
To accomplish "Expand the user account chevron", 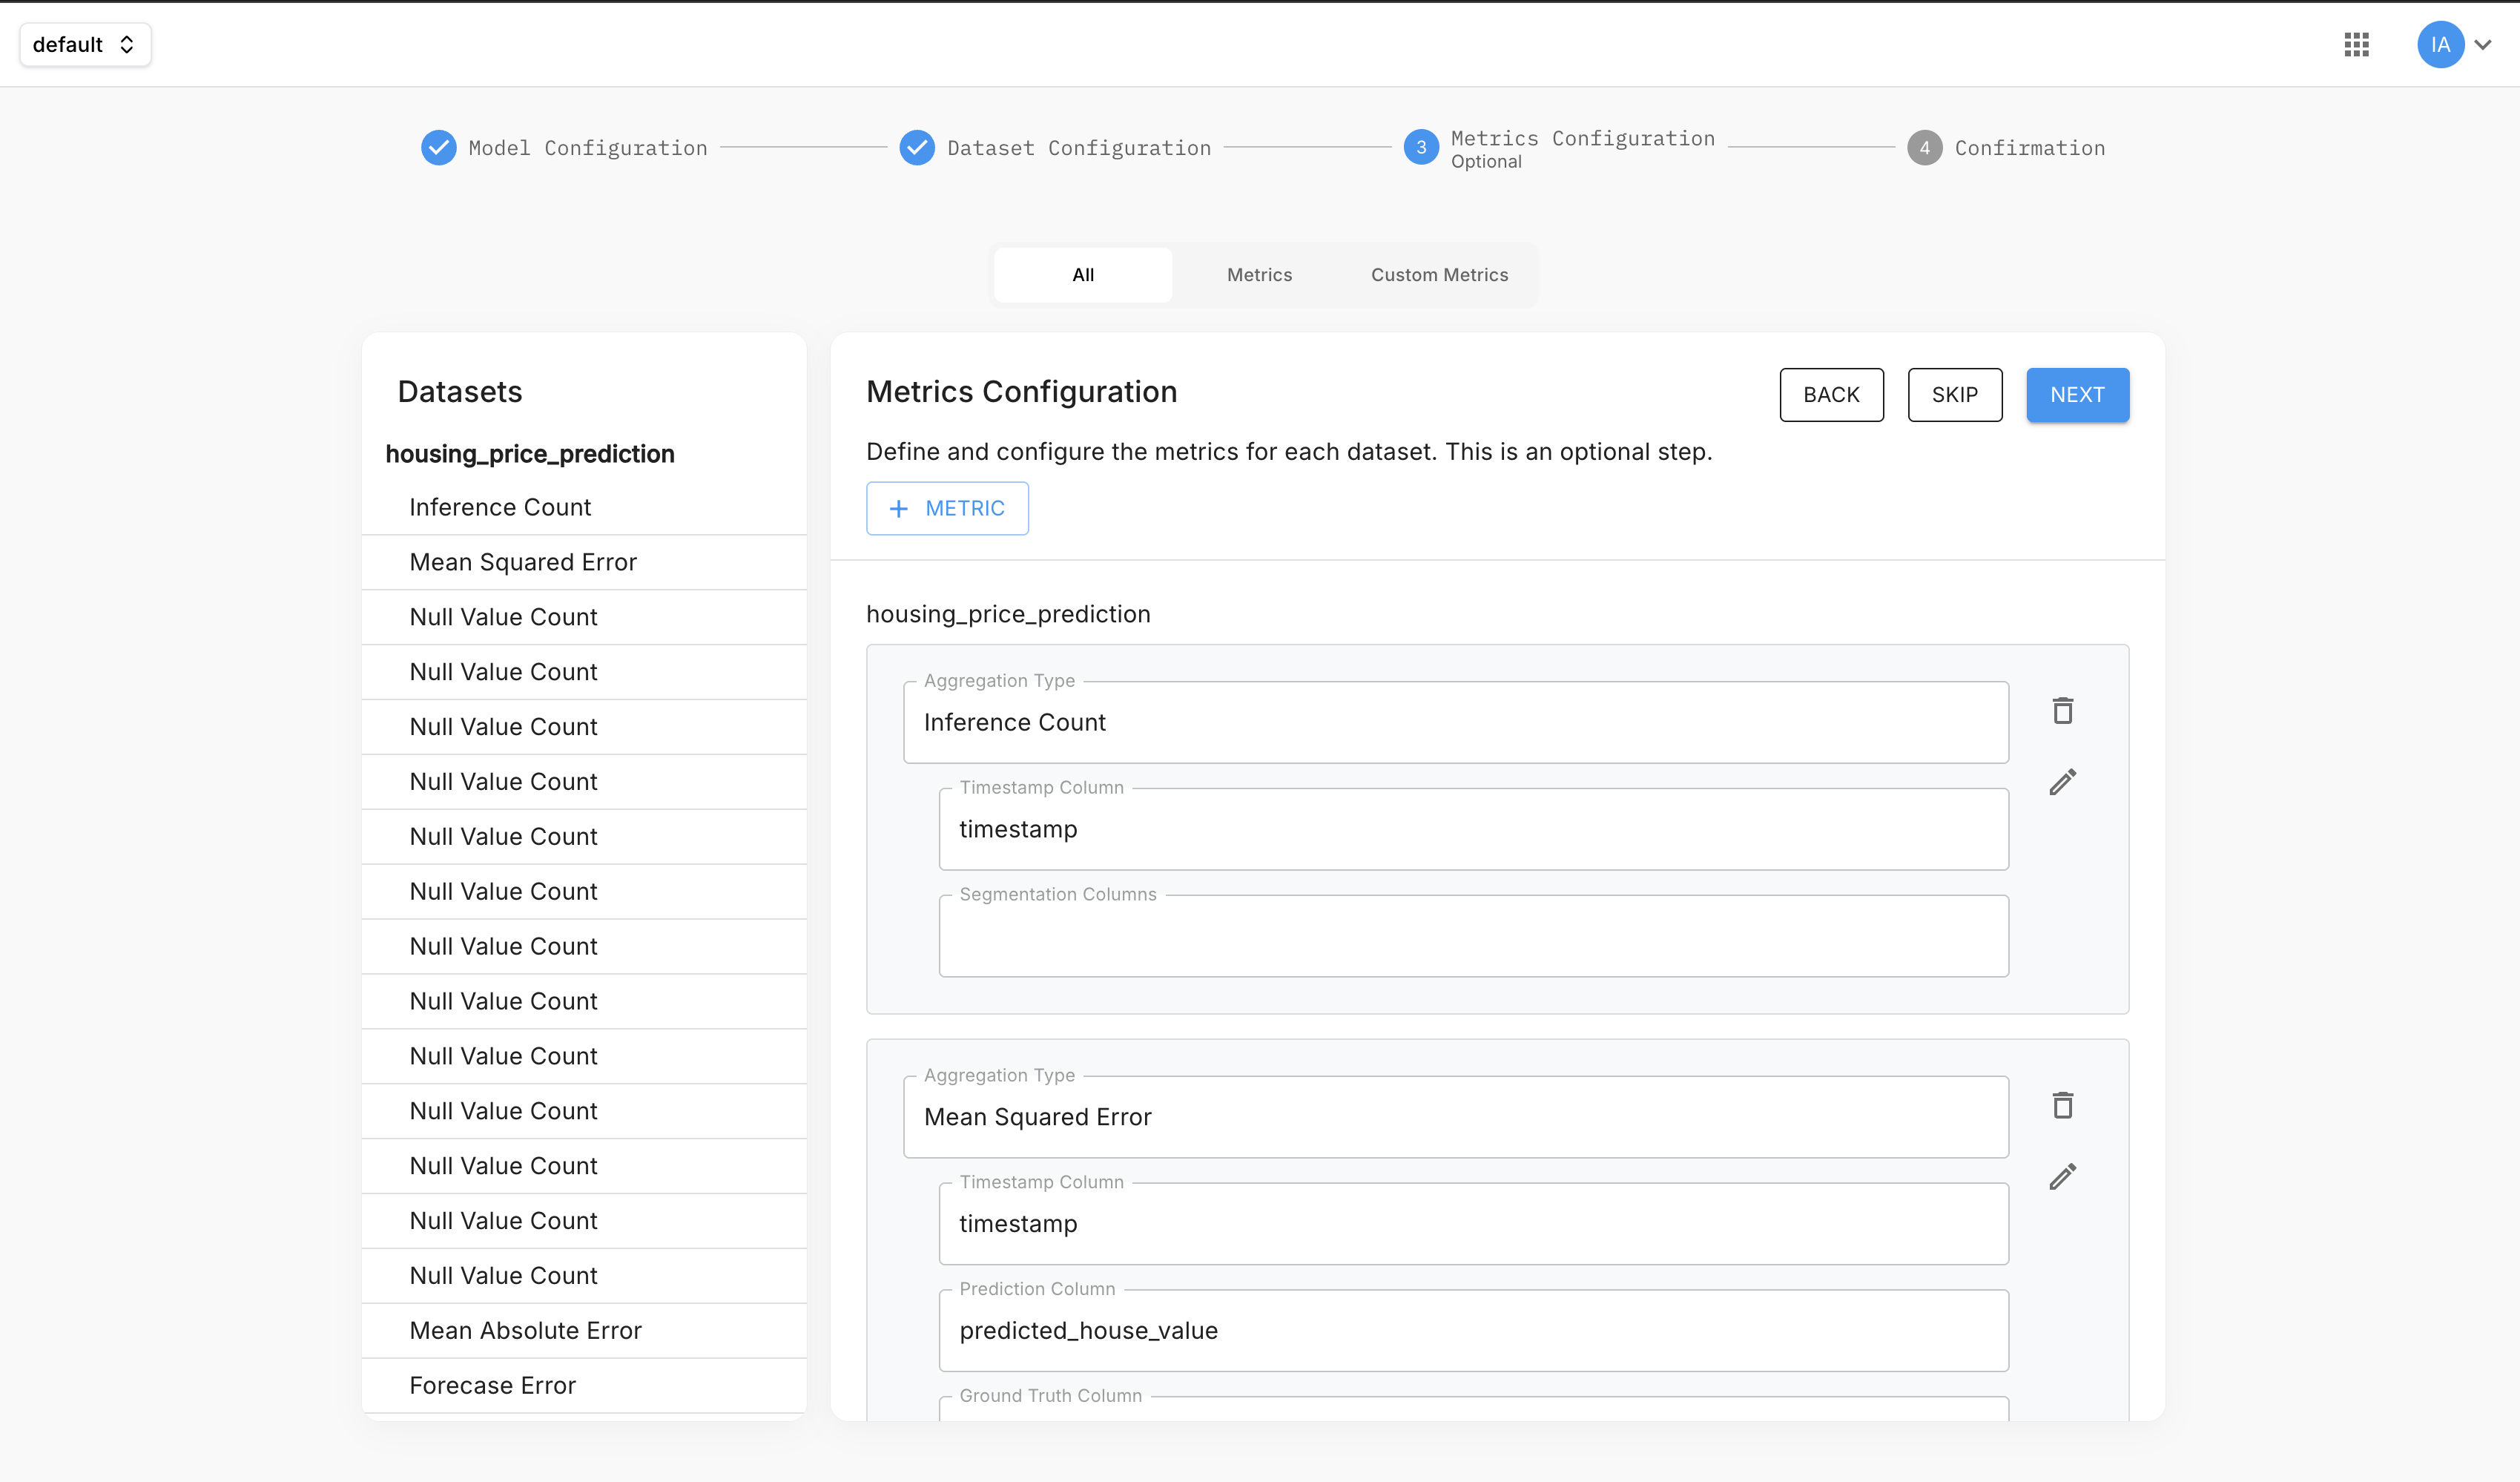I will tap(2483, 44).
